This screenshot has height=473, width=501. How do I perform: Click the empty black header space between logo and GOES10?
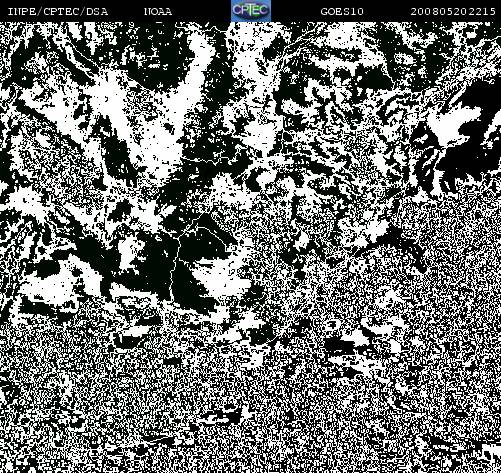295,12
